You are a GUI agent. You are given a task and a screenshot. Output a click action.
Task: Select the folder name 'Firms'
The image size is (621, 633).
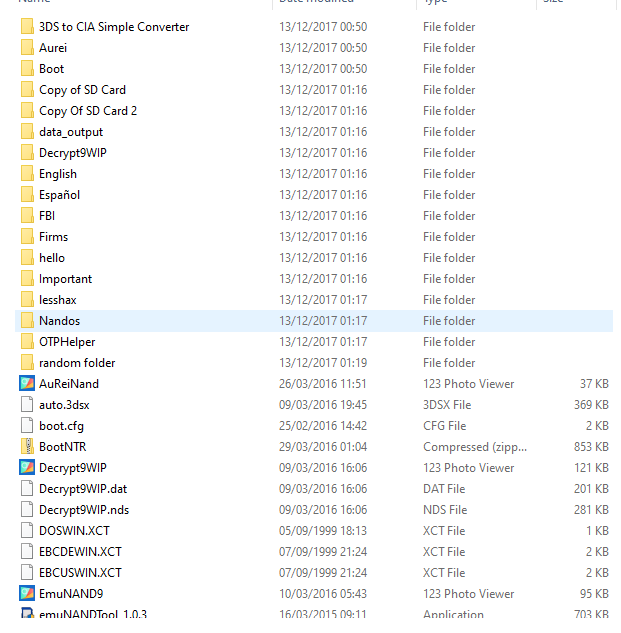point(54,237)
